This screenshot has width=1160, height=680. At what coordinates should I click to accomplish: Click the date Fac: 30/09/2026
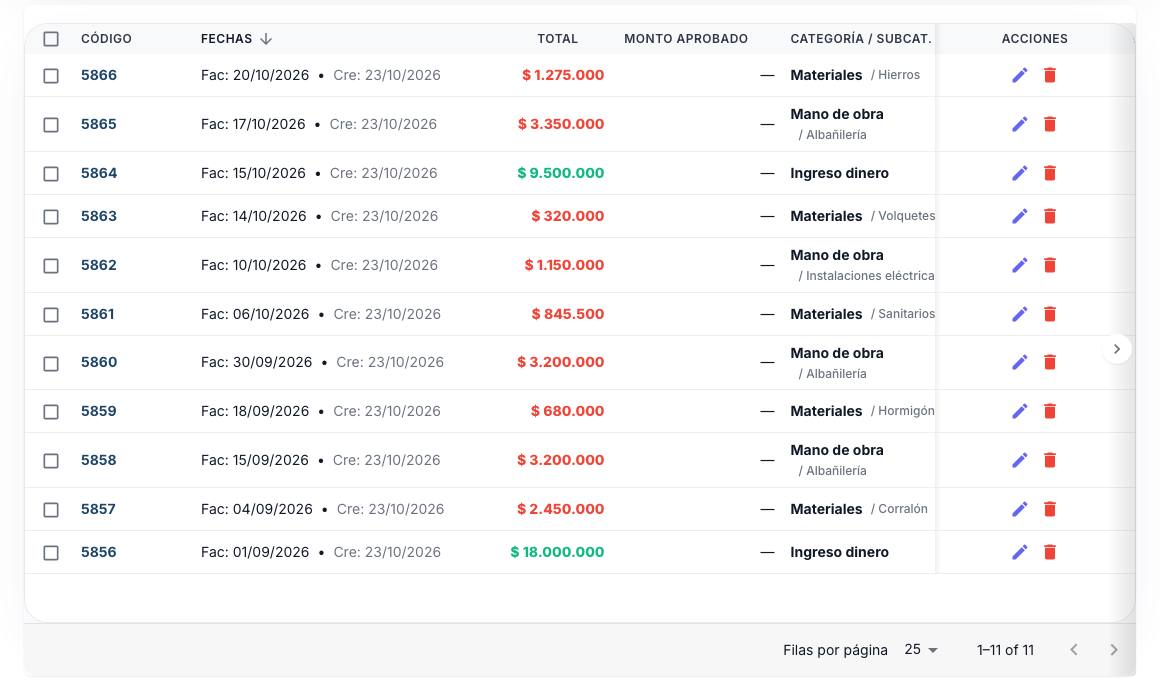click(x=257, y=362)
